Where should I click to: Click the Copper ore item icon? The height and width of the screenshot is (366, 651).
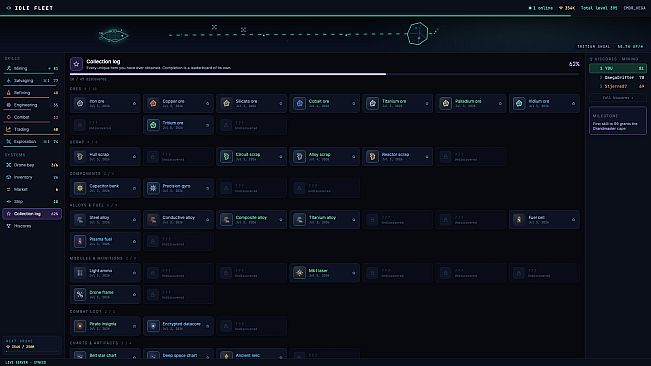pyautogui.click(x=153, y=103)
